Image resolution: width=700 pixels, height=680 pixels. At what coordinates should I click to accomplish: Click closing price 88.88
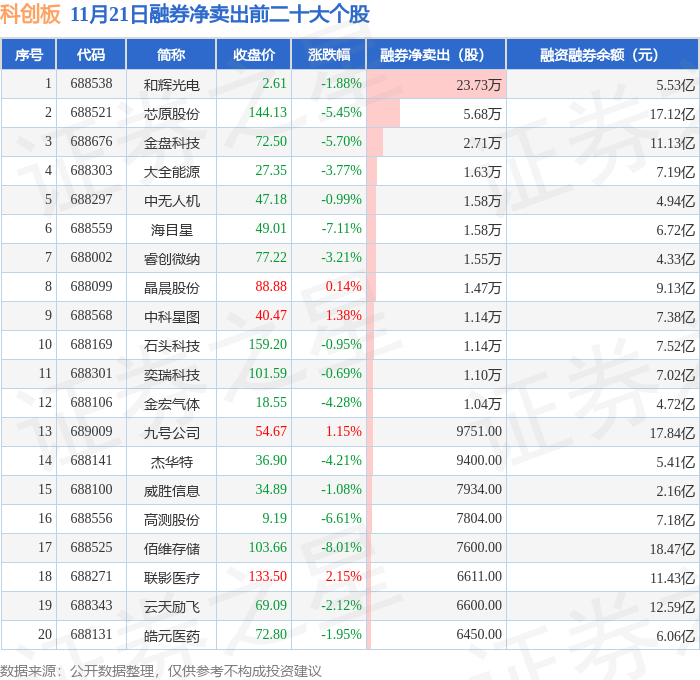tap(271, 287)
